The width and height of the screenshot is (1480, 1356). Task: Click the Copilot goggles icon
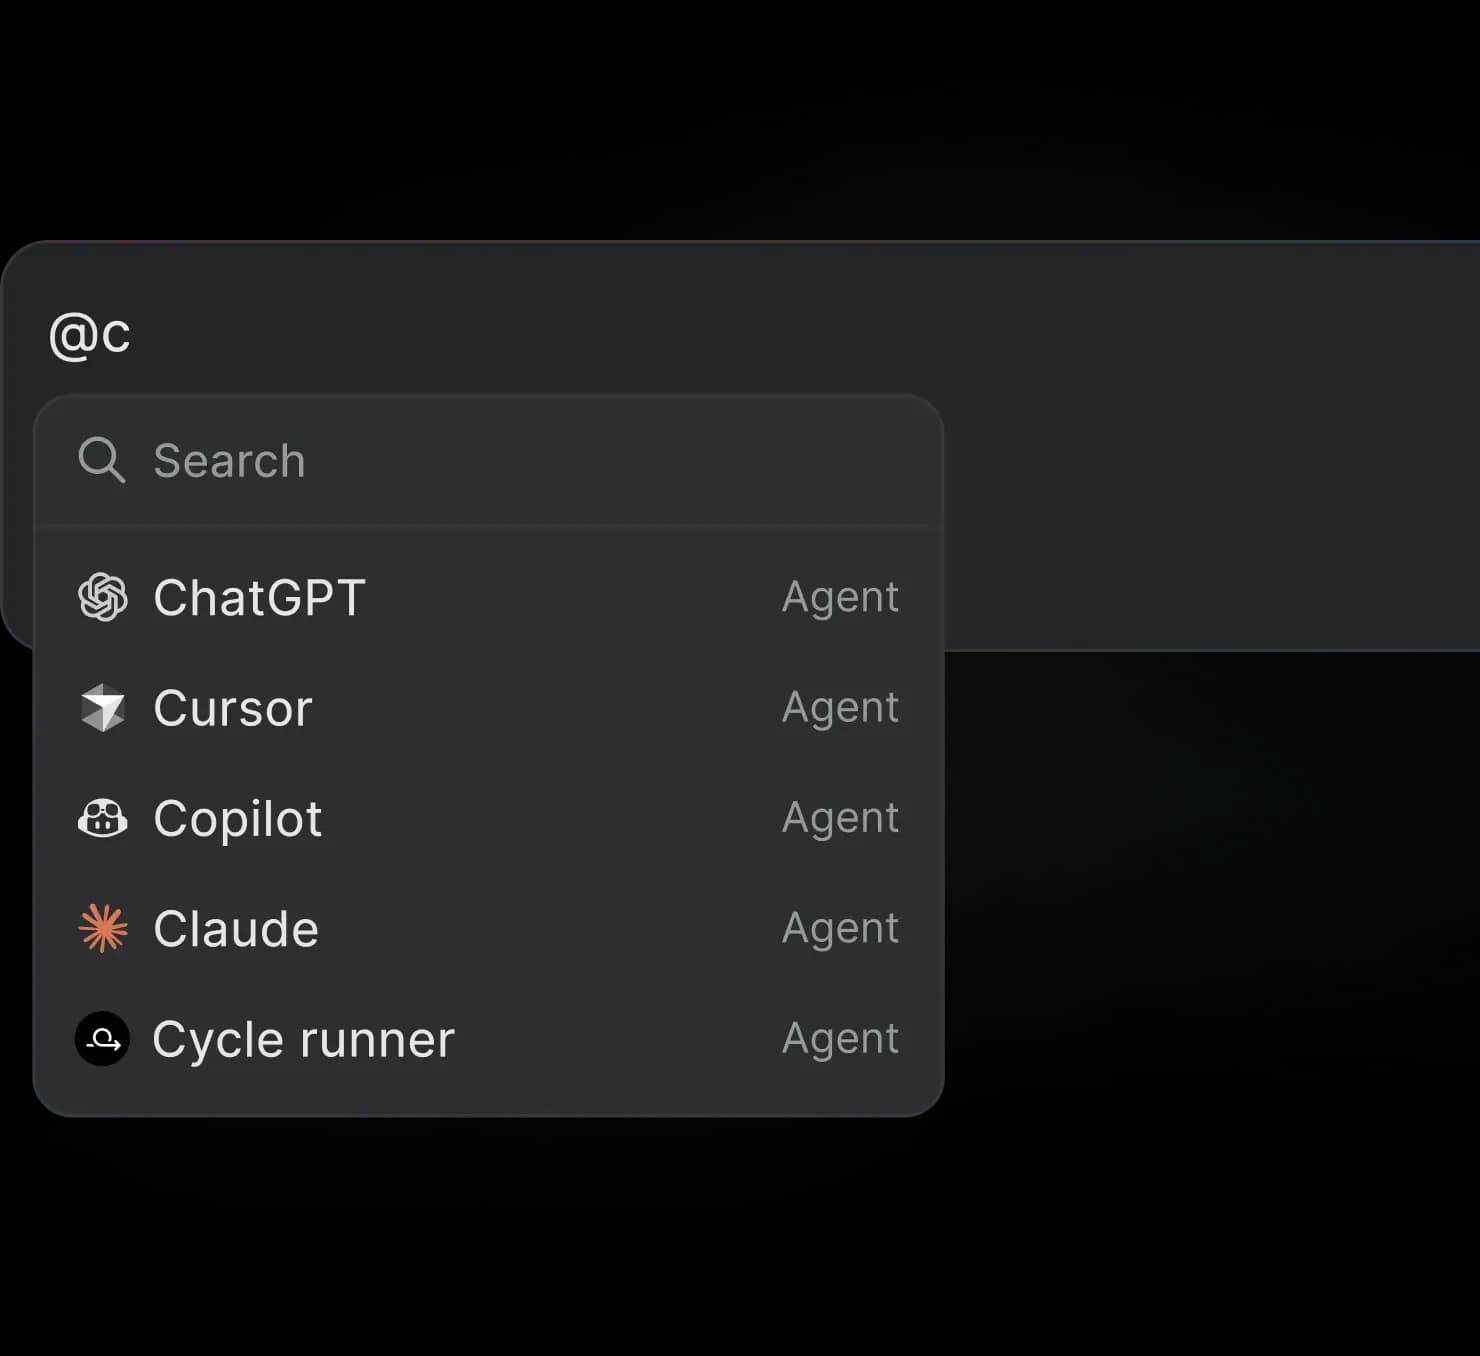coord(103,818)
